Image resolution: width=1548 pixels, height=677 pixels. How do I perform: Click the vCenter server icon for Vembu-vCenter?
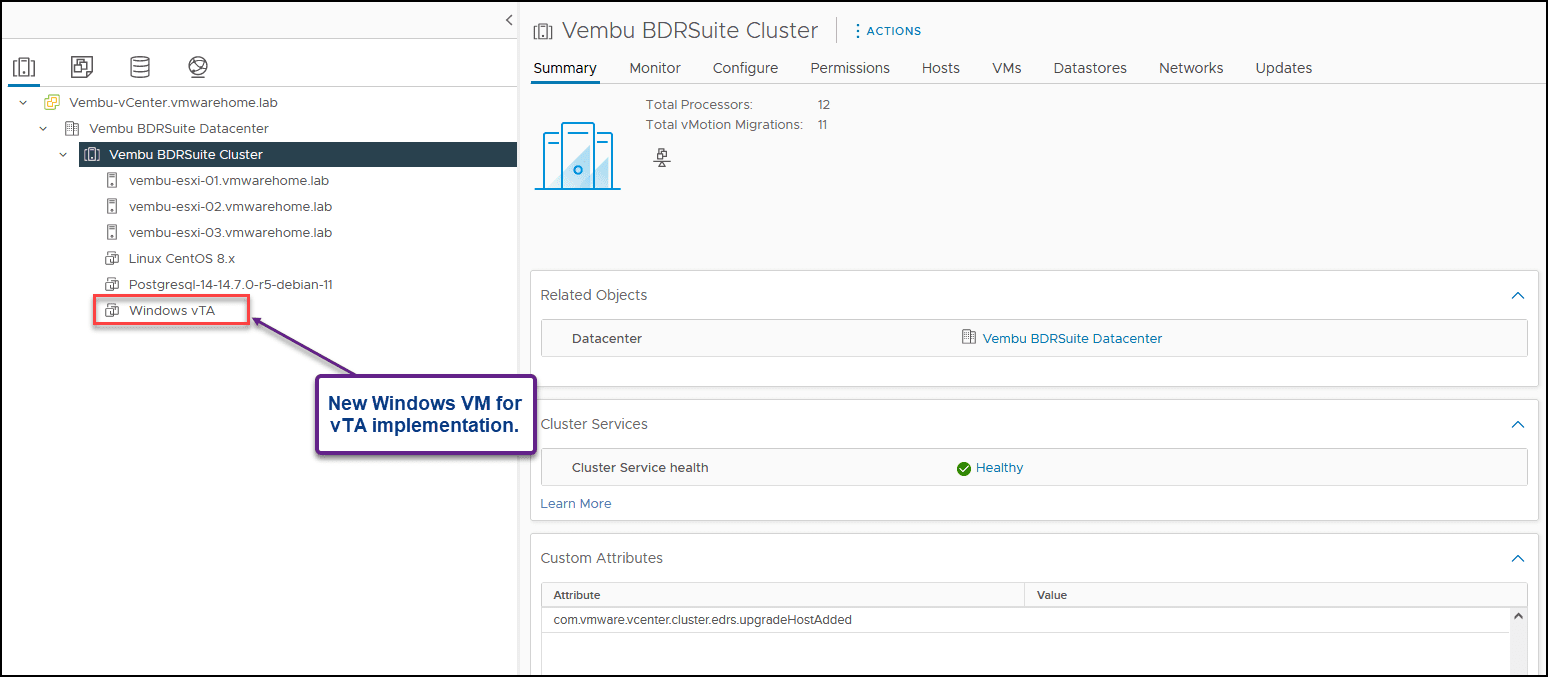(x=52, y=102)
